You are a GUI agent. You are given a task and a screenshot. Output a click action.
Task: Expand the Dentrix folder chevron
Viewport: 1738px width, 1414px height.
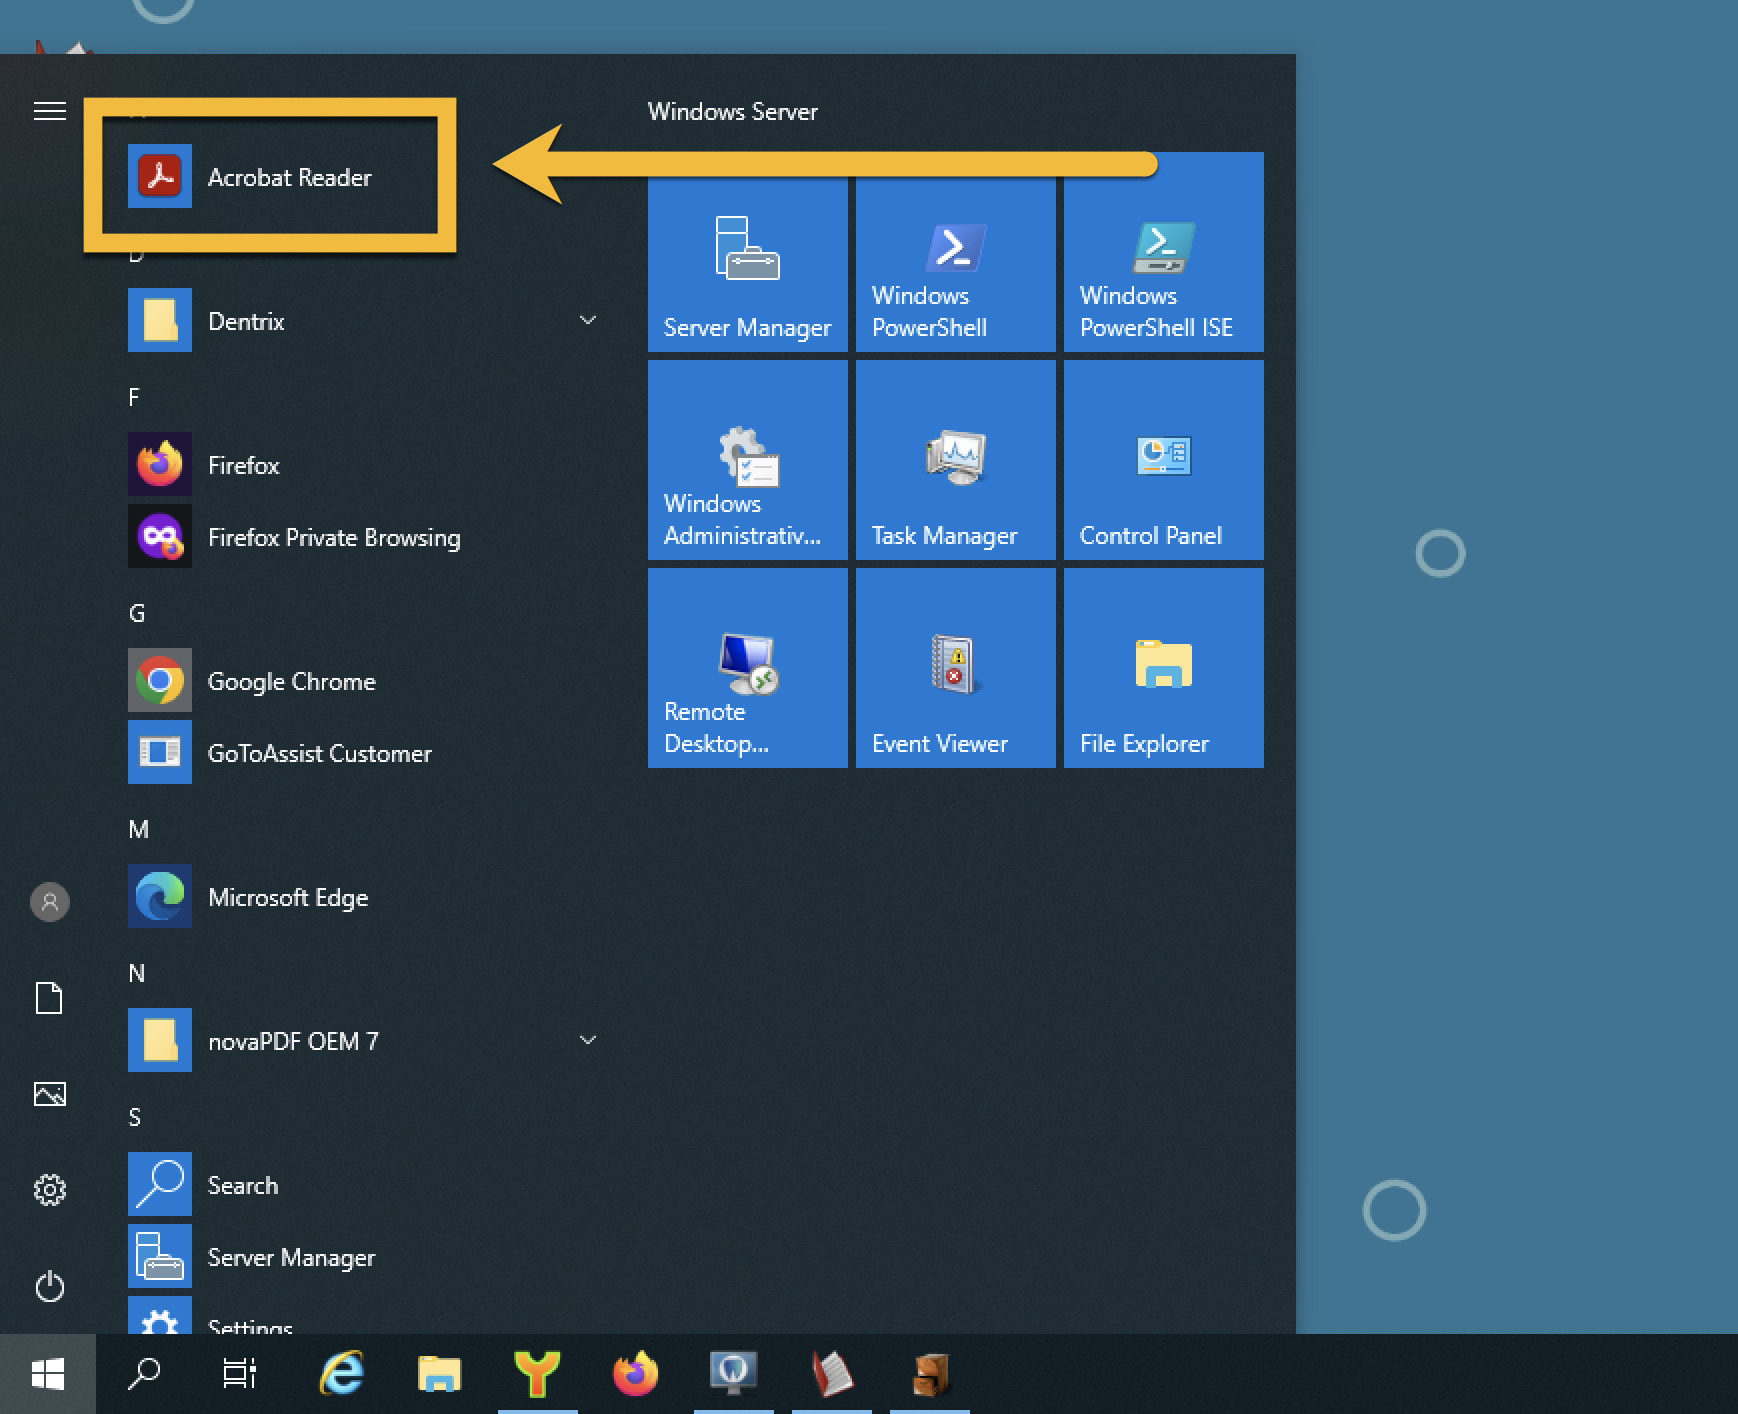pos(588,320)
